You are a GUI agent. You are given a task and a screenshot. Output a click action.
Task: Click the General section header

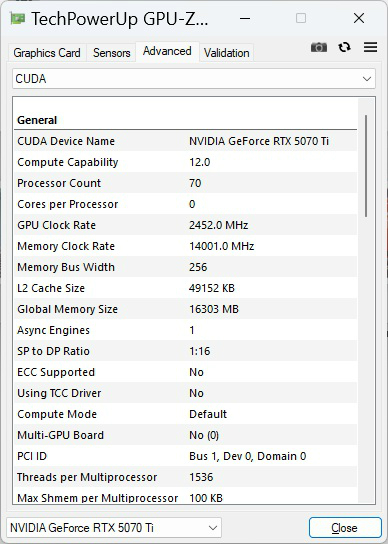tap(37, 120)
